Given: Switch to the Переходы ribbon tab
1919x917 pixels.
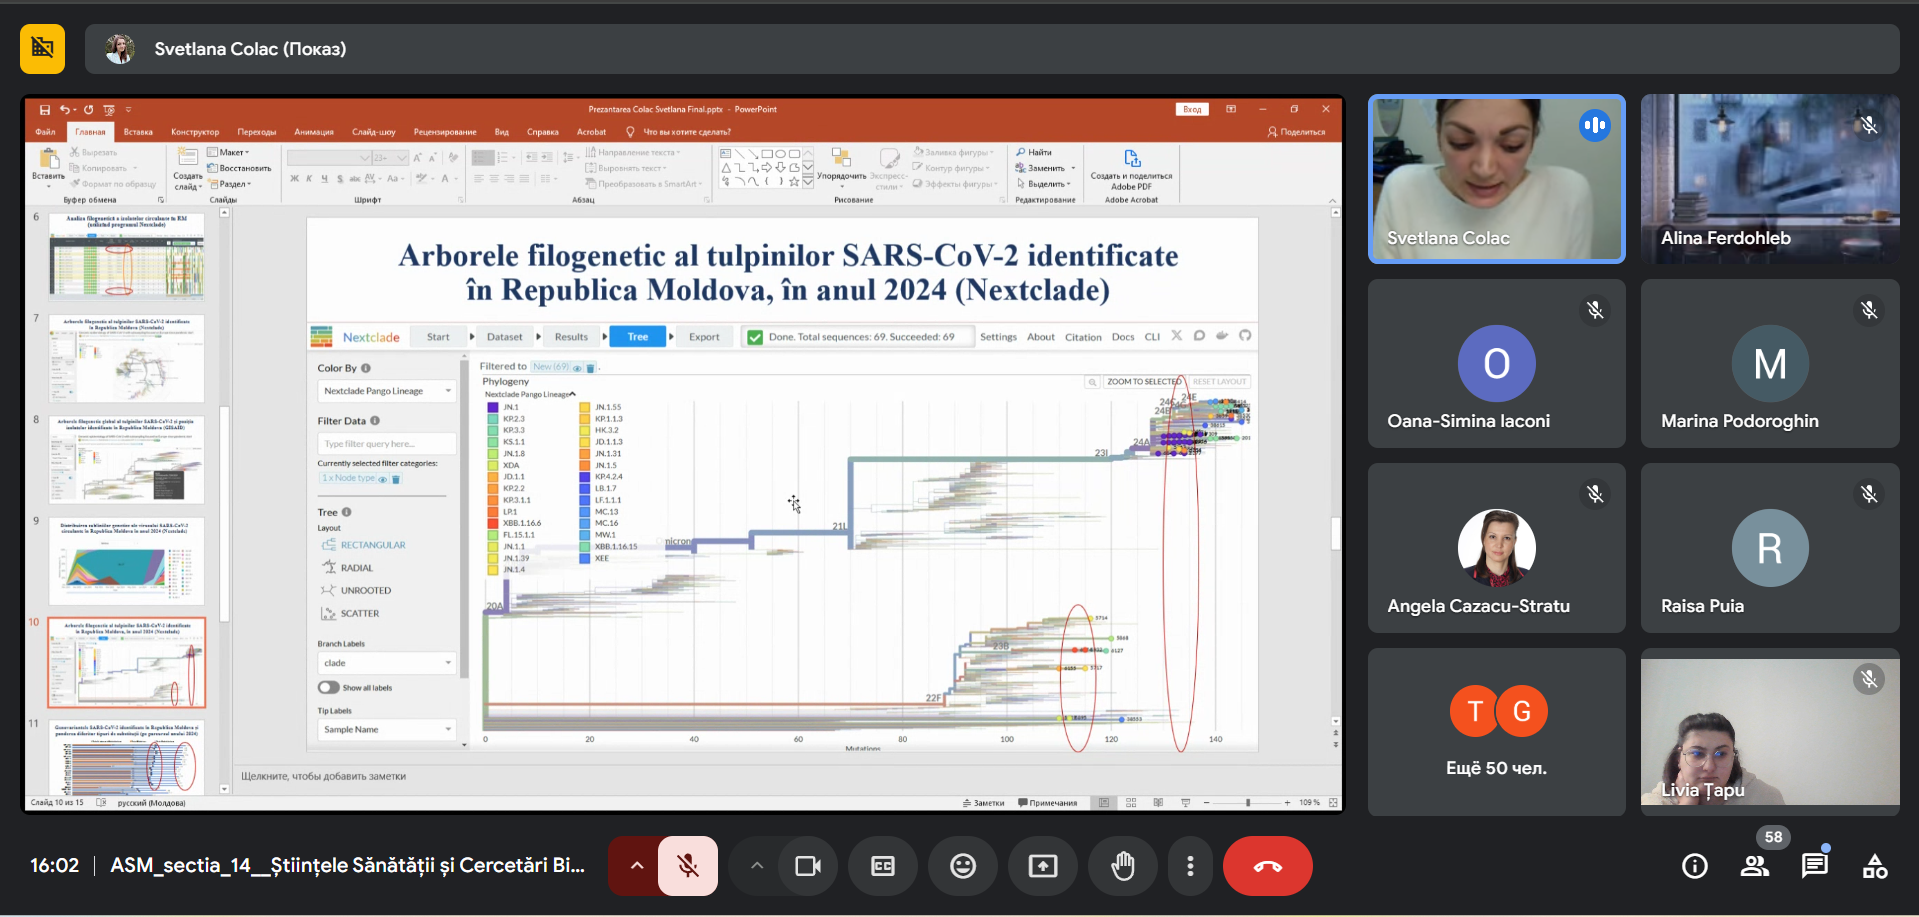Looking at the screenshot, I should (x=257, y=132).
